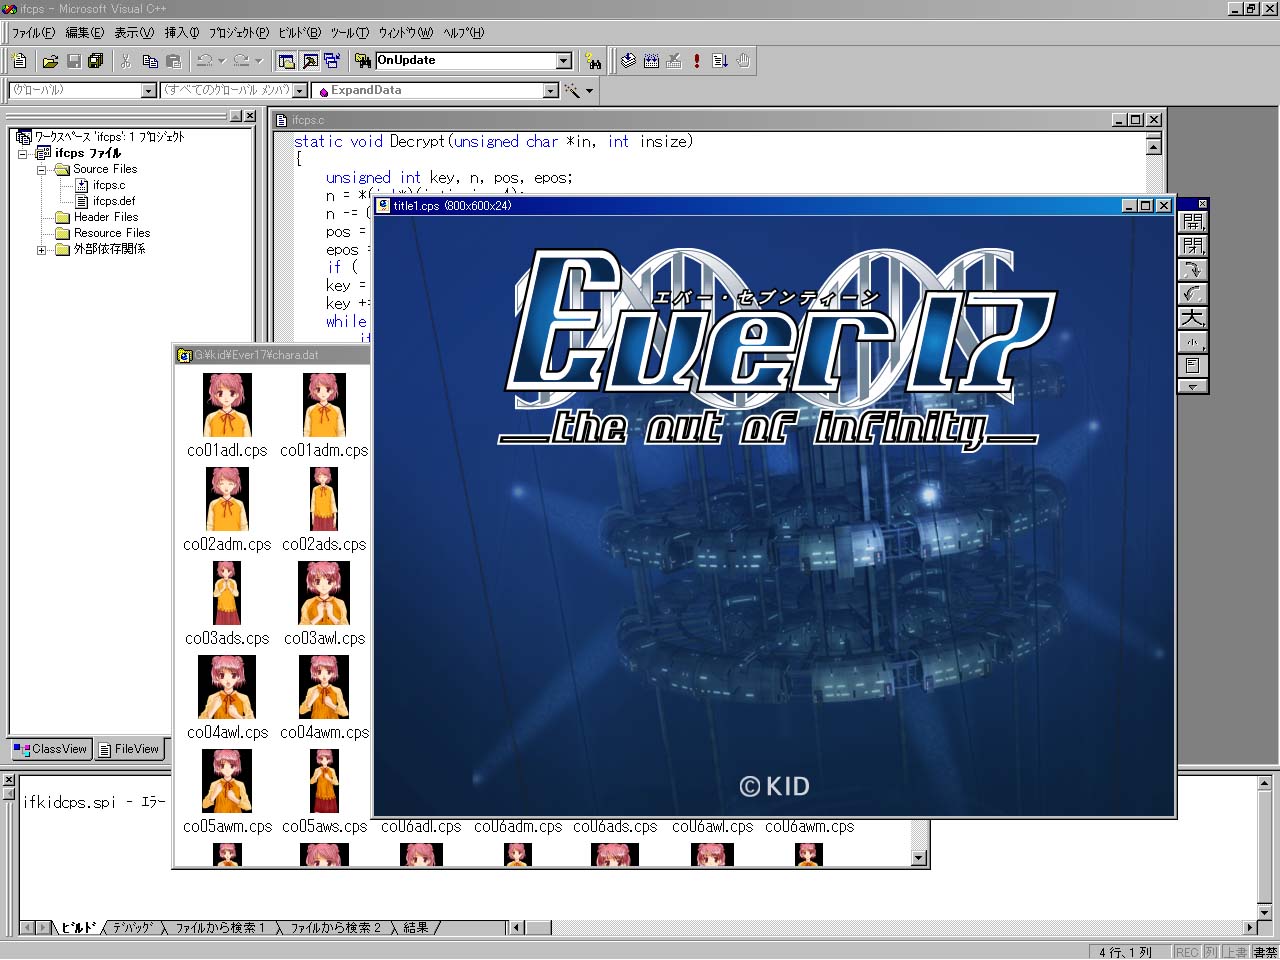The image size is (1280, 960).
Task: Expand the 外部依存関係 folder
Action: (x=42, y=250)
